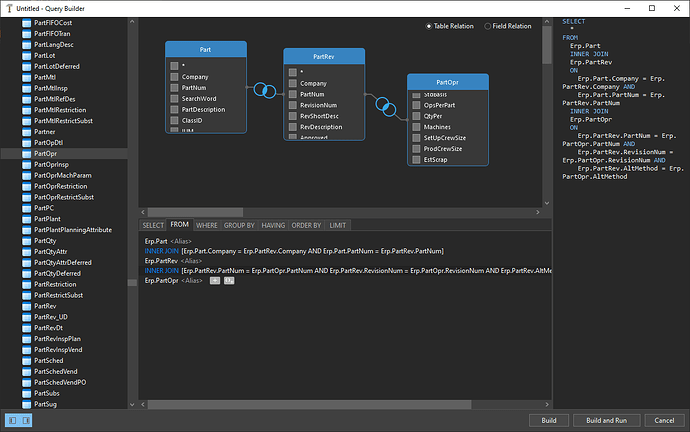690x432 pixels.
Task: Select the highlighted PartOpr row in list
Action: pos(64,154)
